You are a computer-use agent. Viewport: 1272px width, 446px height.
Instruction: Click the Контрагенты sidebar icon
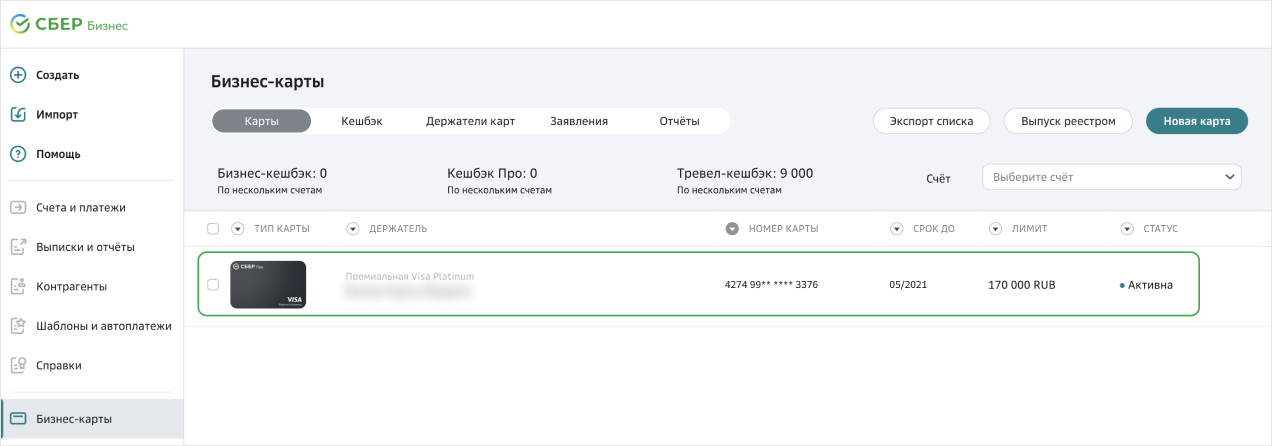click(18, 287)
